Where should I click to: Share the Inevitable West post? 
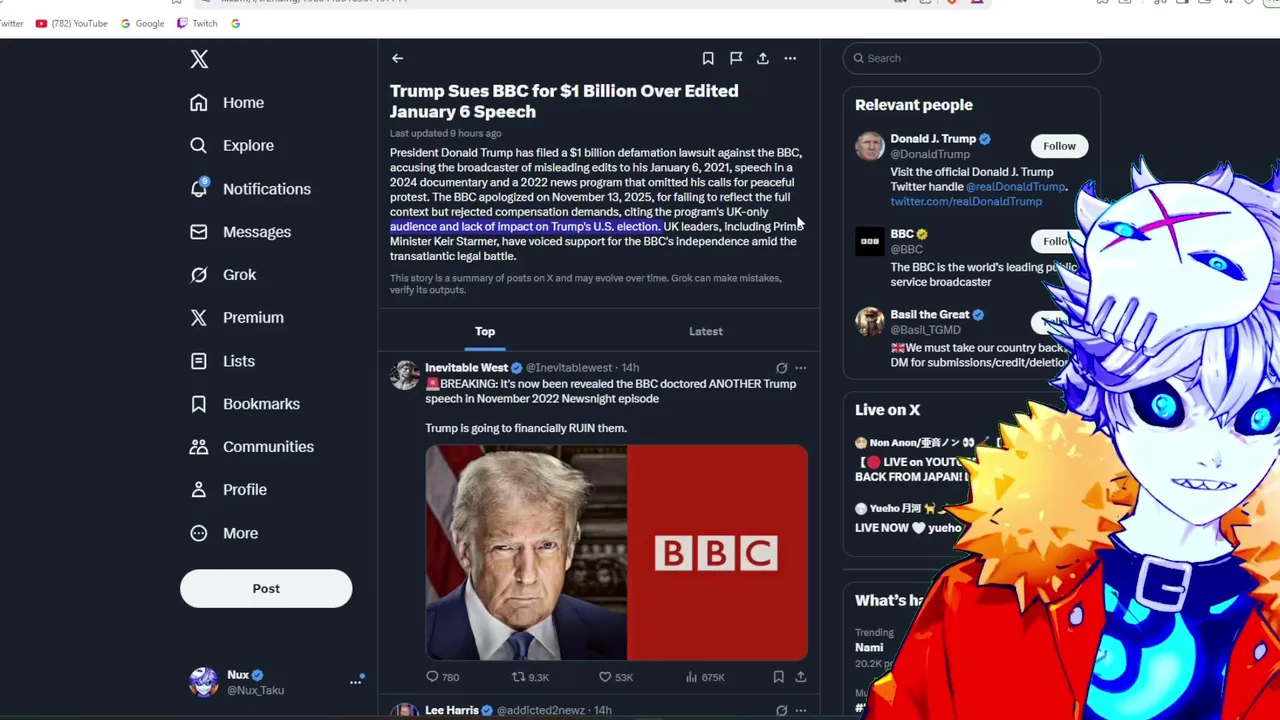click(800, 677)
